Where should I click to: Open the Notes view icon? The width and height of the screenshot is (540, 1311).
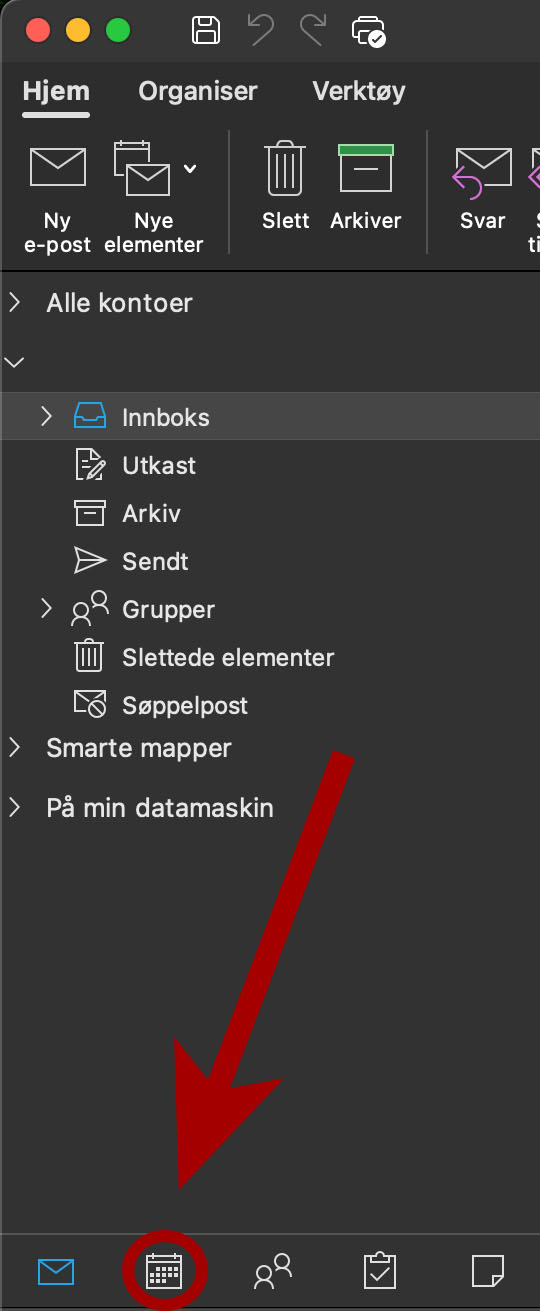[487, 1271]
